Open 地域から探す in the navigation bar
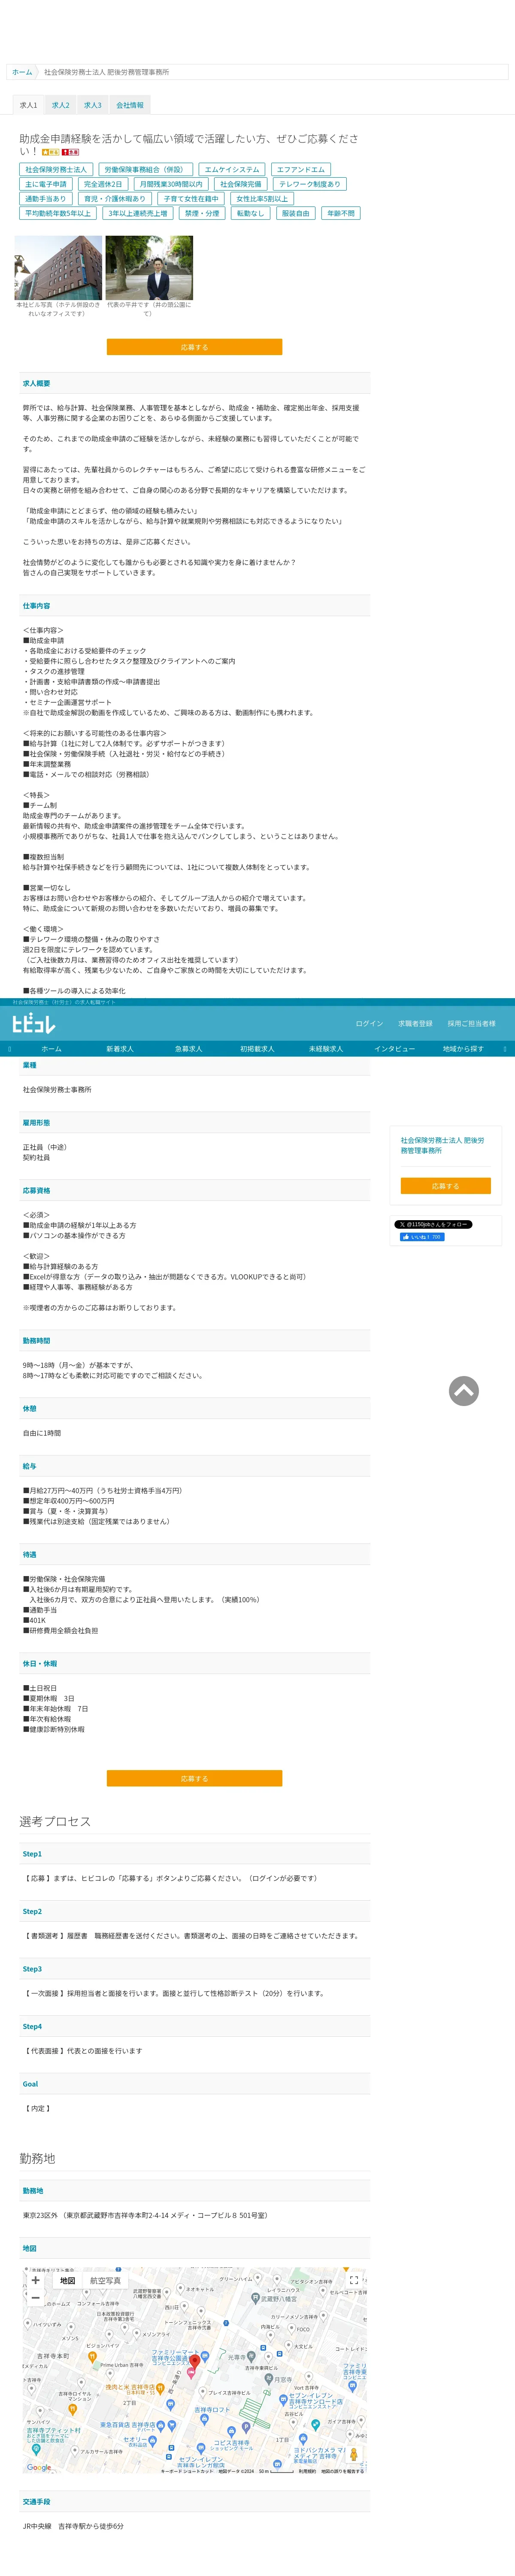The width and height of the screenshot is (515, 2576). [463, 1049]
